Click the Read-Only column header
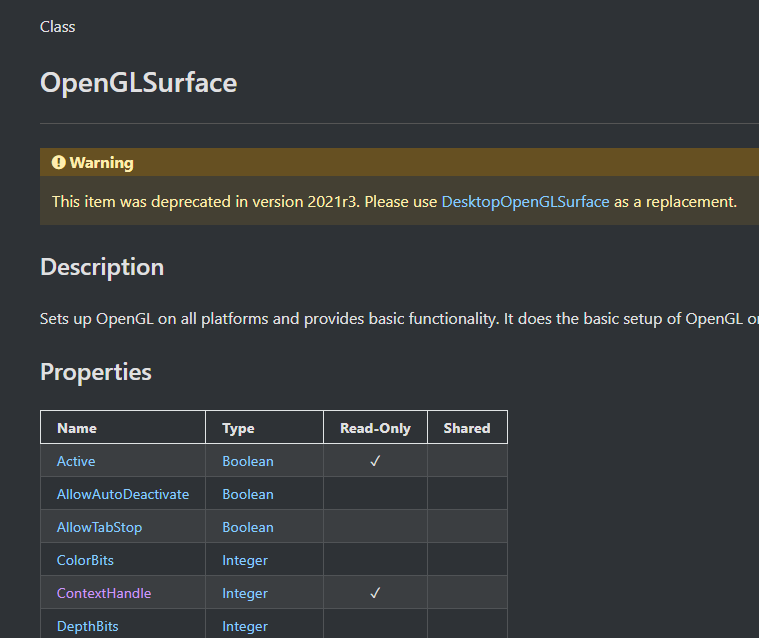 coord(375,428)
